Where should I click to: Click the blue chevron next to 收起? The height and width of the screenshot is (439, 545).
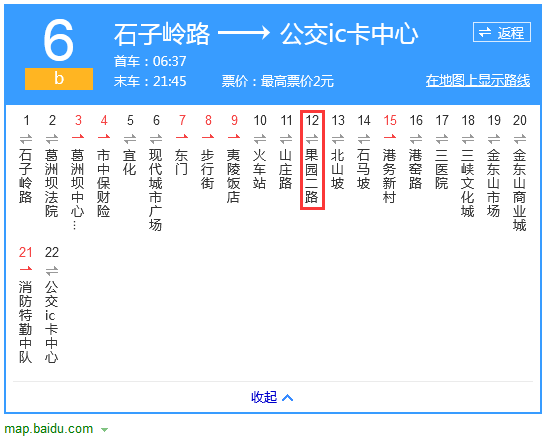click(x=287, y=398)
